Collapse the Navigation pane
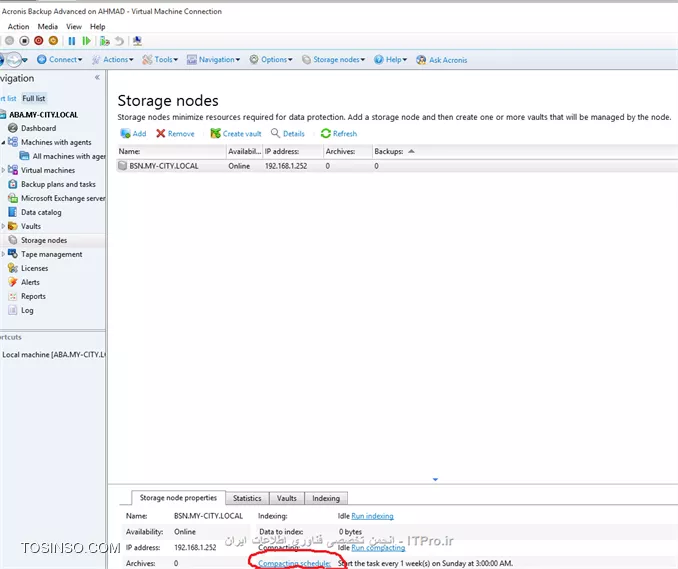This screenshot has height=569, width=678. coord(97,77)
